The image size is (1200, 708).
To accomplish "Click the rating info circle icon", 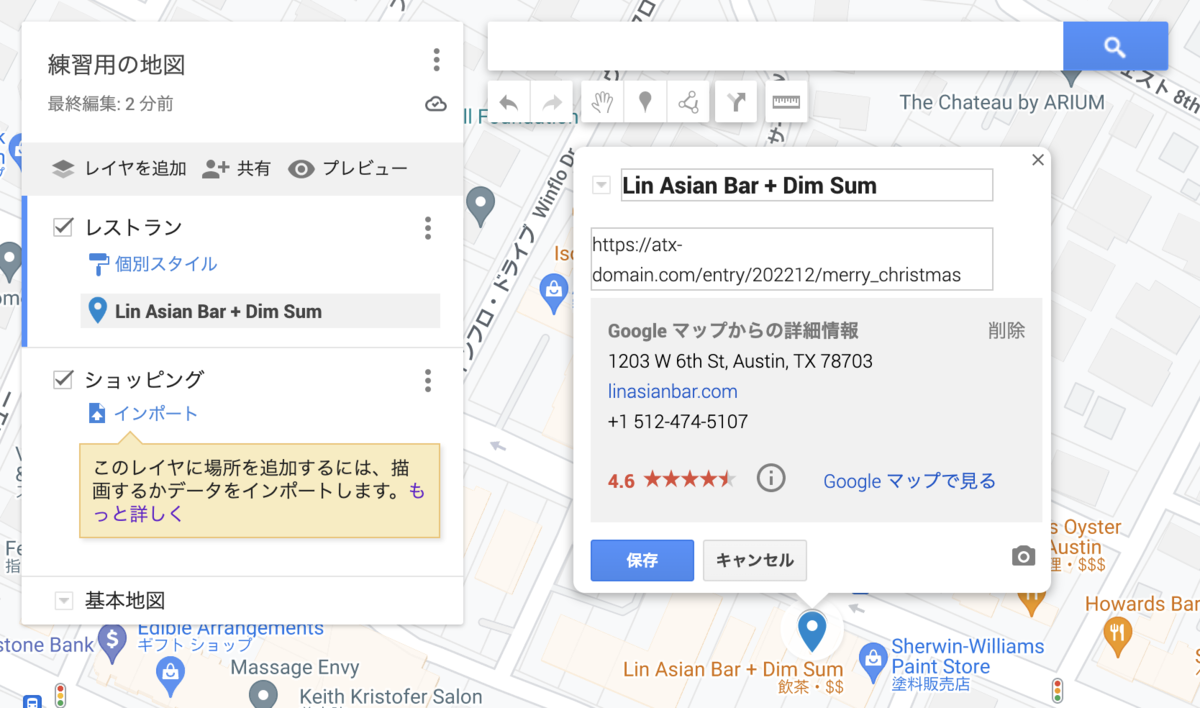I will pos(771,478).
